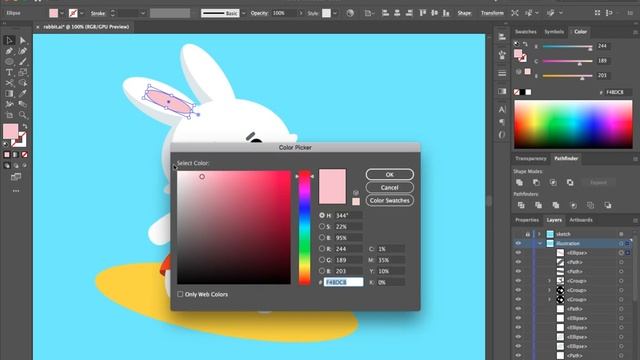This screenshot has height=360, width=640.
Task: Open the graphic Style dropdown
Action: (x=335, y=13)
